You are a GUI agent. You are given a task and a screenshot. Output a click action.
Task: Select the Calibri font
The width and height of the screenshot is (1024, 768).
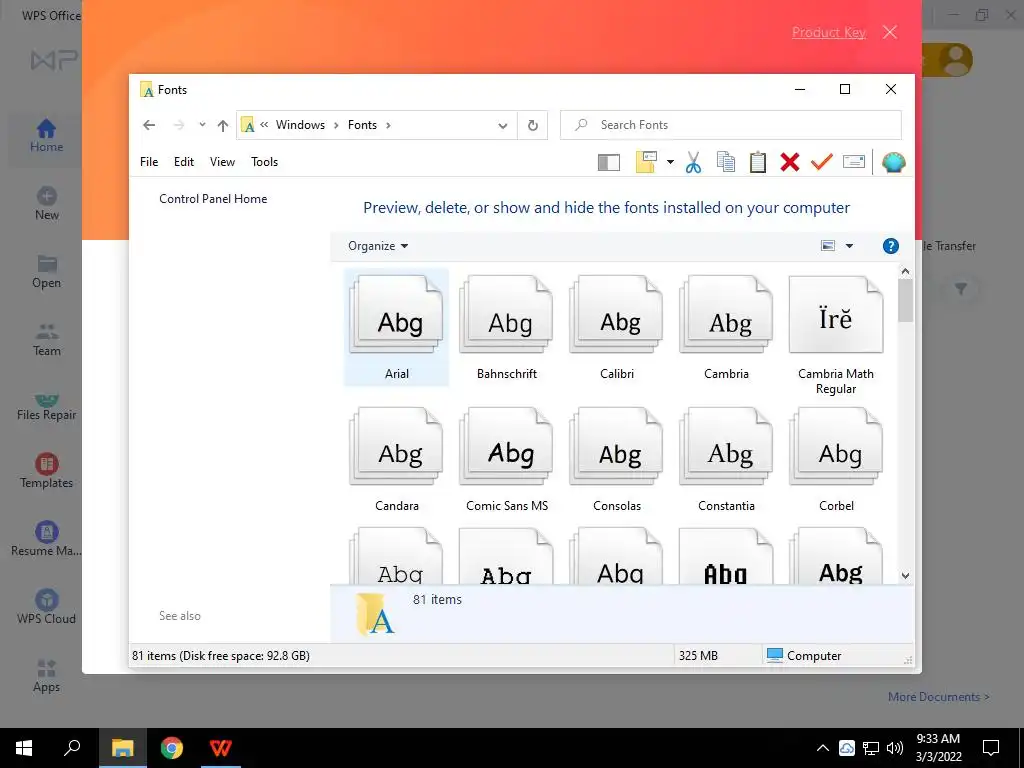click(616, 328)
